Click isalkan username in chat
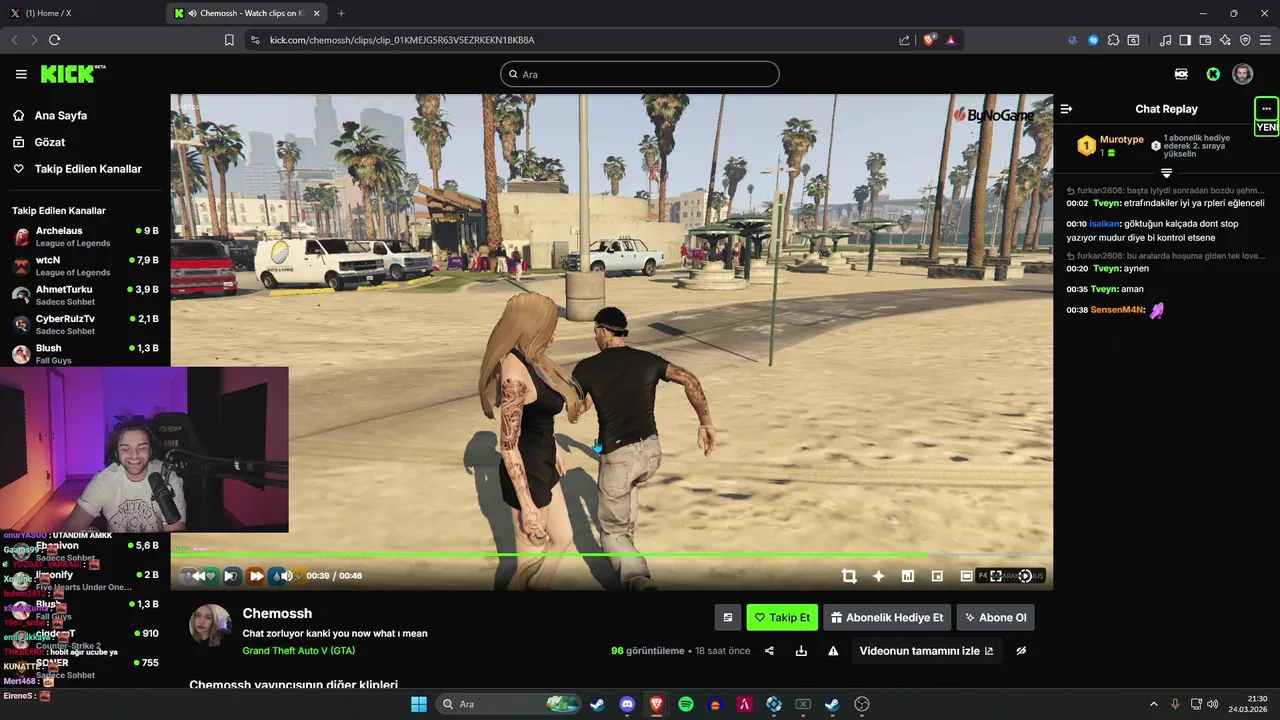The width and height of the screenshot is (1280, 720). 1104,224
